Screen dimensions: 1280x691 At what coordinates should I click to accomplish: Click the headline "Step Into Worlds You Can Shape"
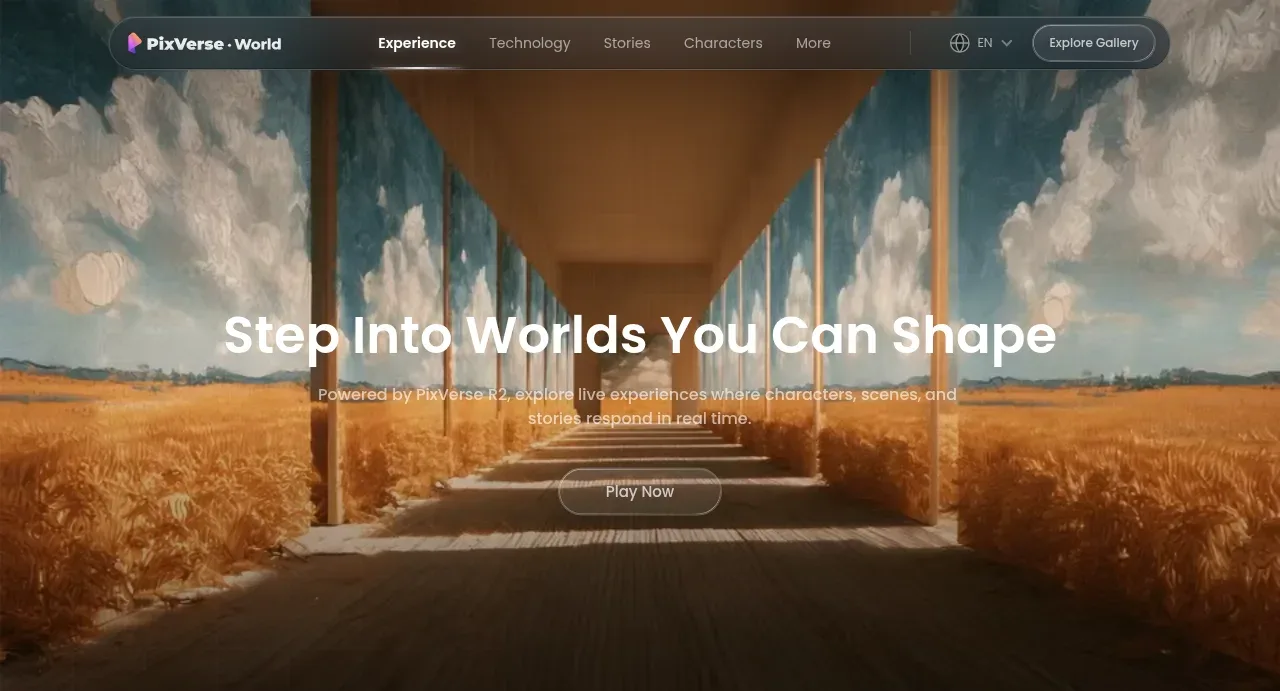(x=640, y=335)
